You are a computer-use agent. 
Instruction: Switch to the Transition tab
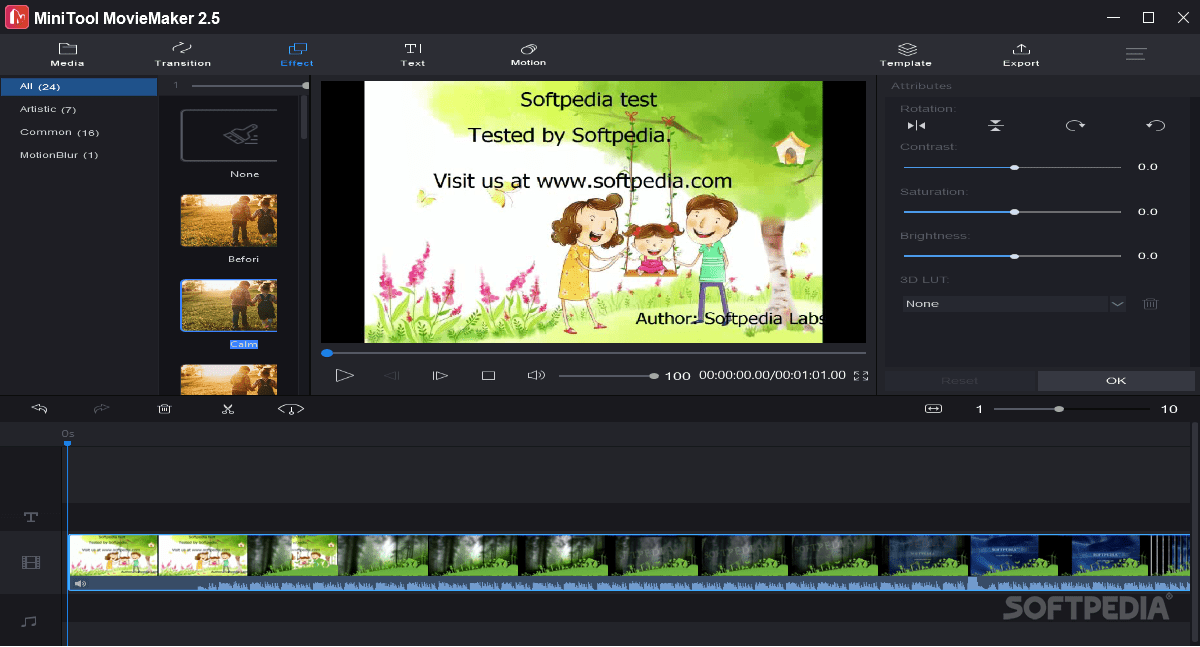coord(182,54)
